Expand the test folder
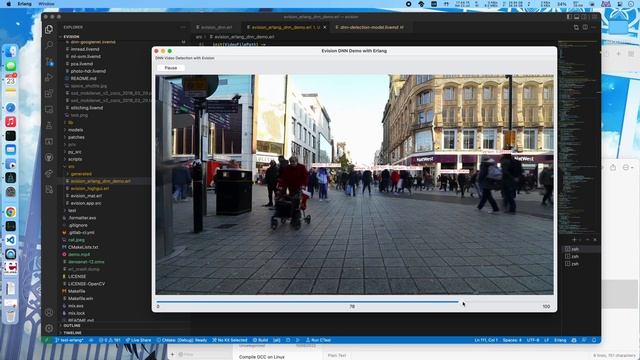The height and width of the screenshot is (360, 640). click(x=72, y=211)
